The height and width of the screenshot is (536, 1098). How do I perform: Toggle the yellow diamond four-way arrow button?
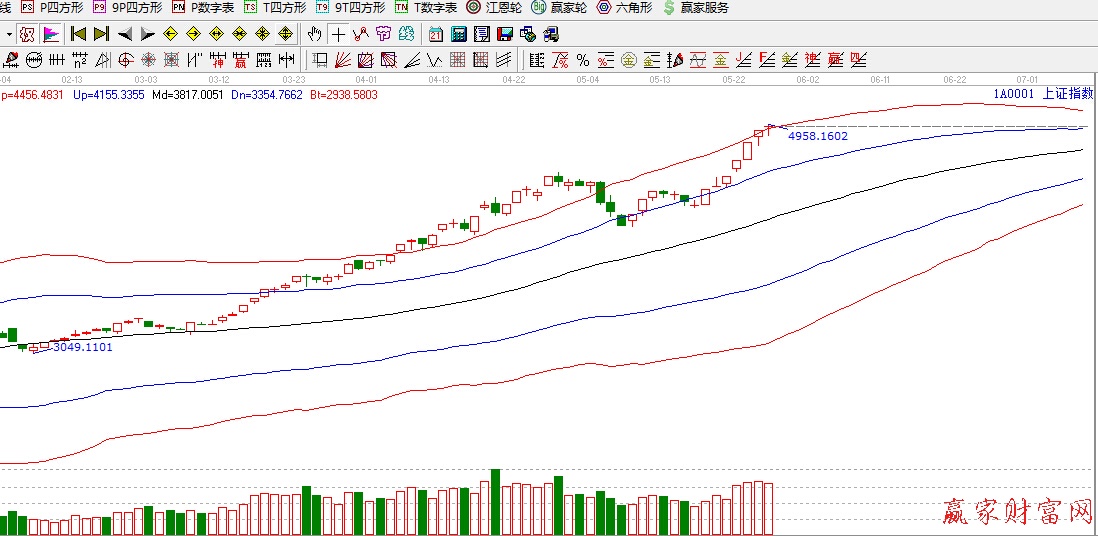285,34
